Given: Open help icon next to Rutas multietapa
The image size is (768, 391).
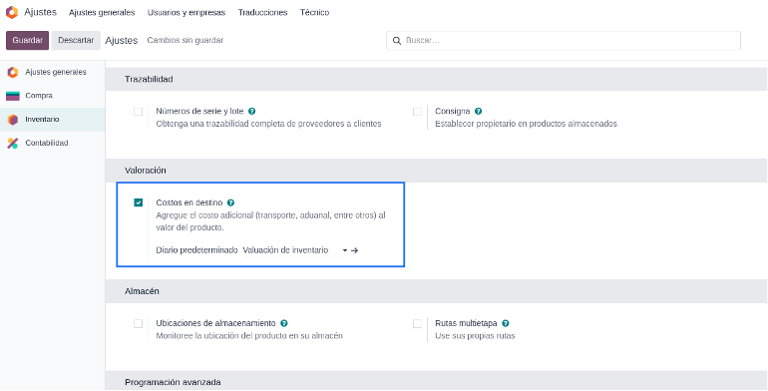Looking at the screenshot, I should pyautogui.click(x=505, y=323).
